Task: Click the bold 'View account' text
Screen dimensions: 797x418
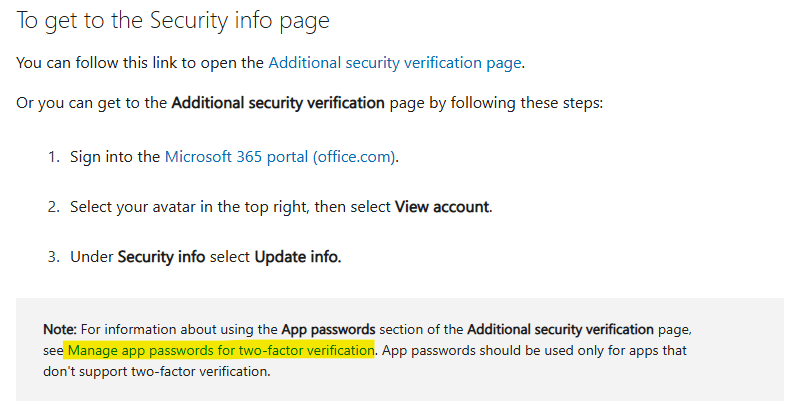Action: pos(442,207)
